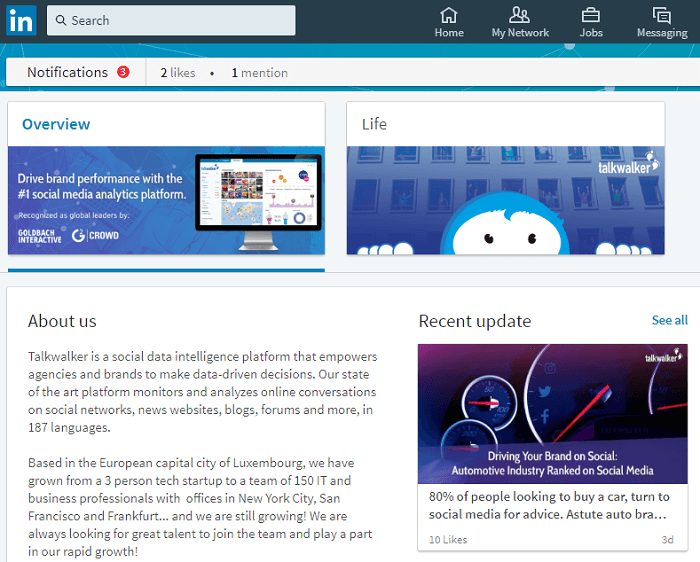Open the Notifications panel label

[x=67, y=72]
